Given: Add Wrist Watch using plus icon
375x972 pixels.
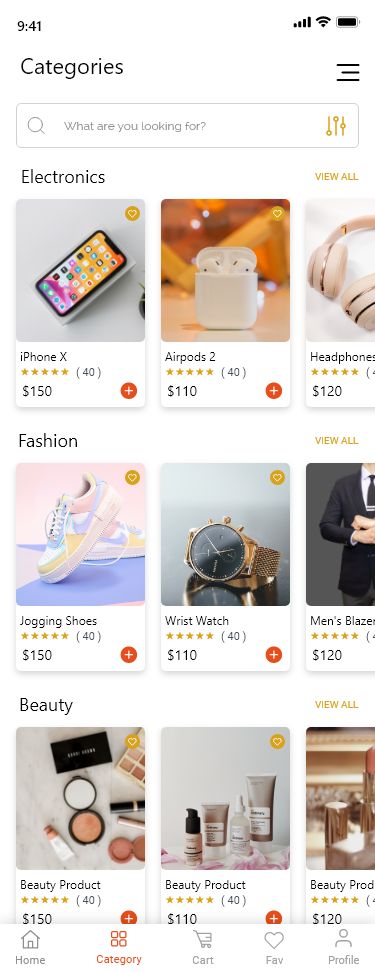Looking at the screenshot, I should tap(273, 655).
